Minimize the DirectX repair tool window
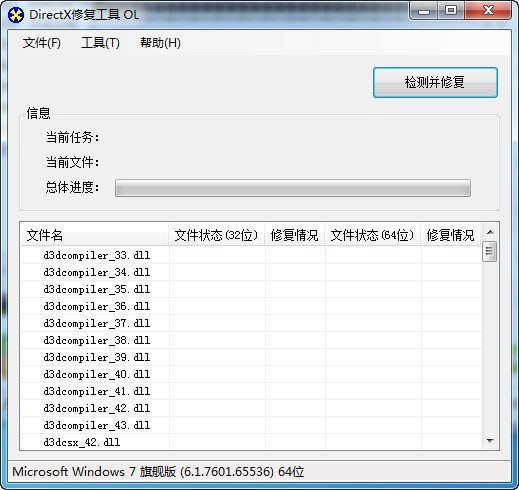The height and width of the screenshot is (490, 519). pyautogui.click(x=424, y=11)
